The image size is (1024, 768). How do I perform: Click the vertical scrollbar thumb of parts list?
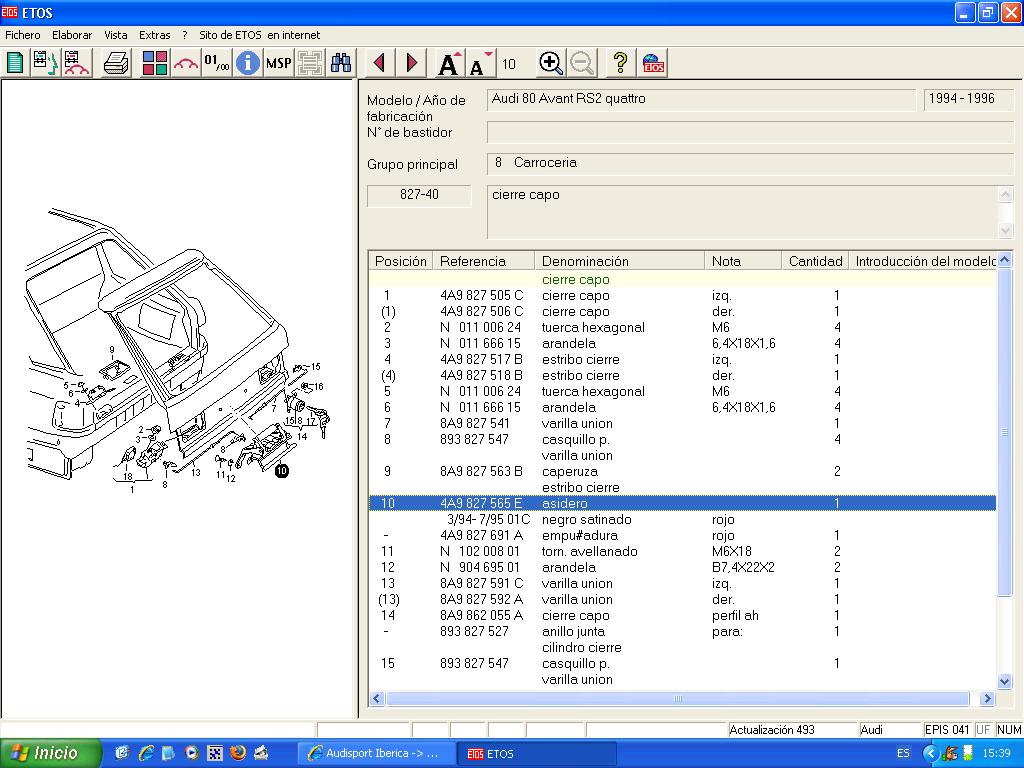coord(1004,432)
